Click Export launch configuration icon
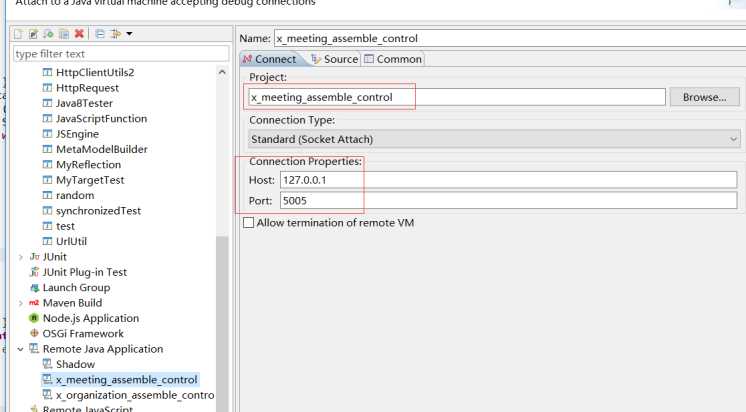 point(48,34)
